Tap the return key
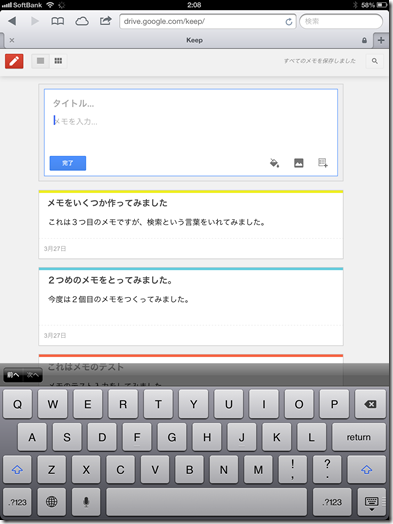The width and height of the screenshot is (393, 524). pos(359,437)
